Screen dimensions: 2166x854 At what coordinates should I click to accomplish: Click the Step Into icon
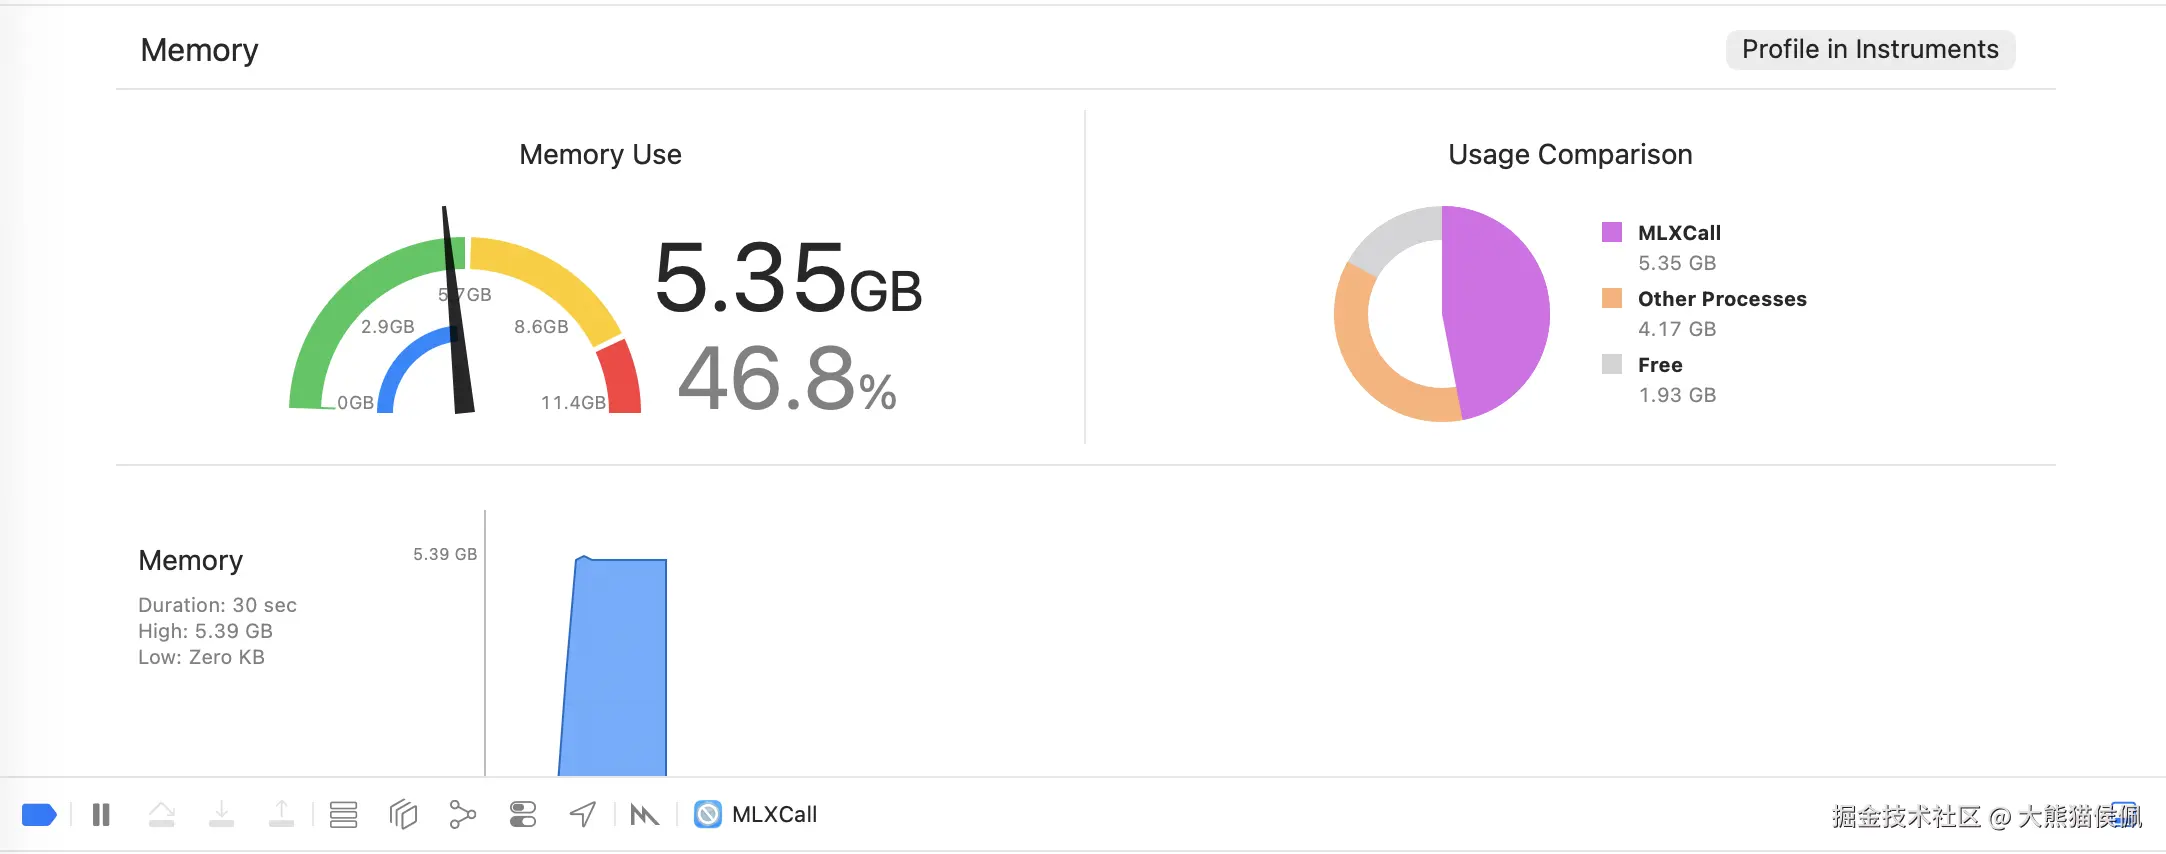pos(222,815)
